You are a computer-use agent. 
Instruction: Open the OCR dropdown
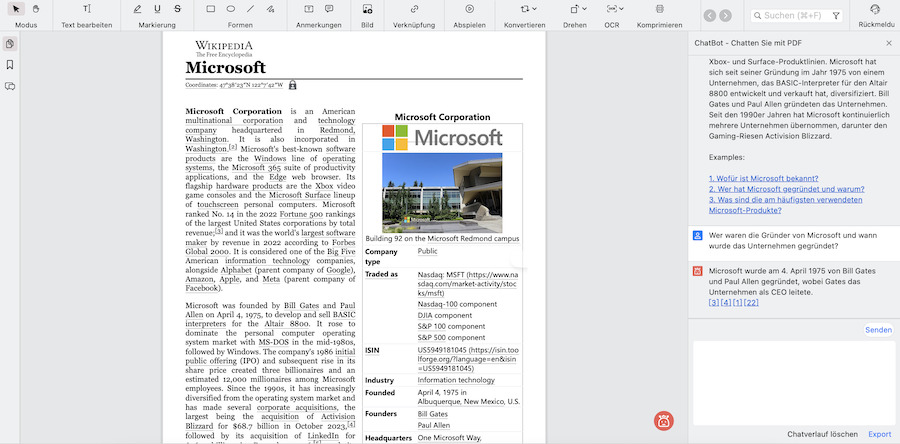tap(615, 9)
